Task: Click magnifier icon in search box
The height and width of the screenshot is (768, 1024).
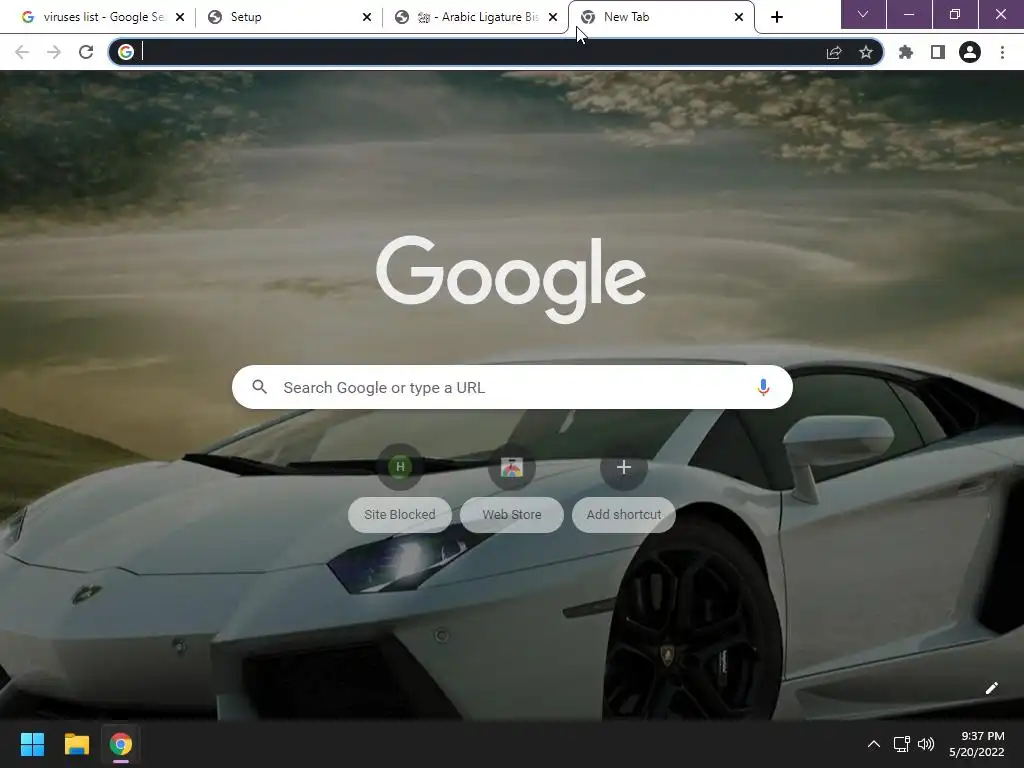Action: pyautogui.click(x=259, y=387)
